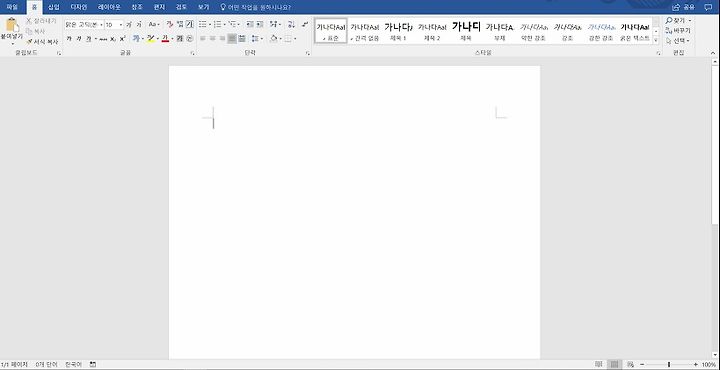The width and height of the screenshot is (720, 370).
Task: Expand the styles gallery more arrow
Action: point(656,40)
